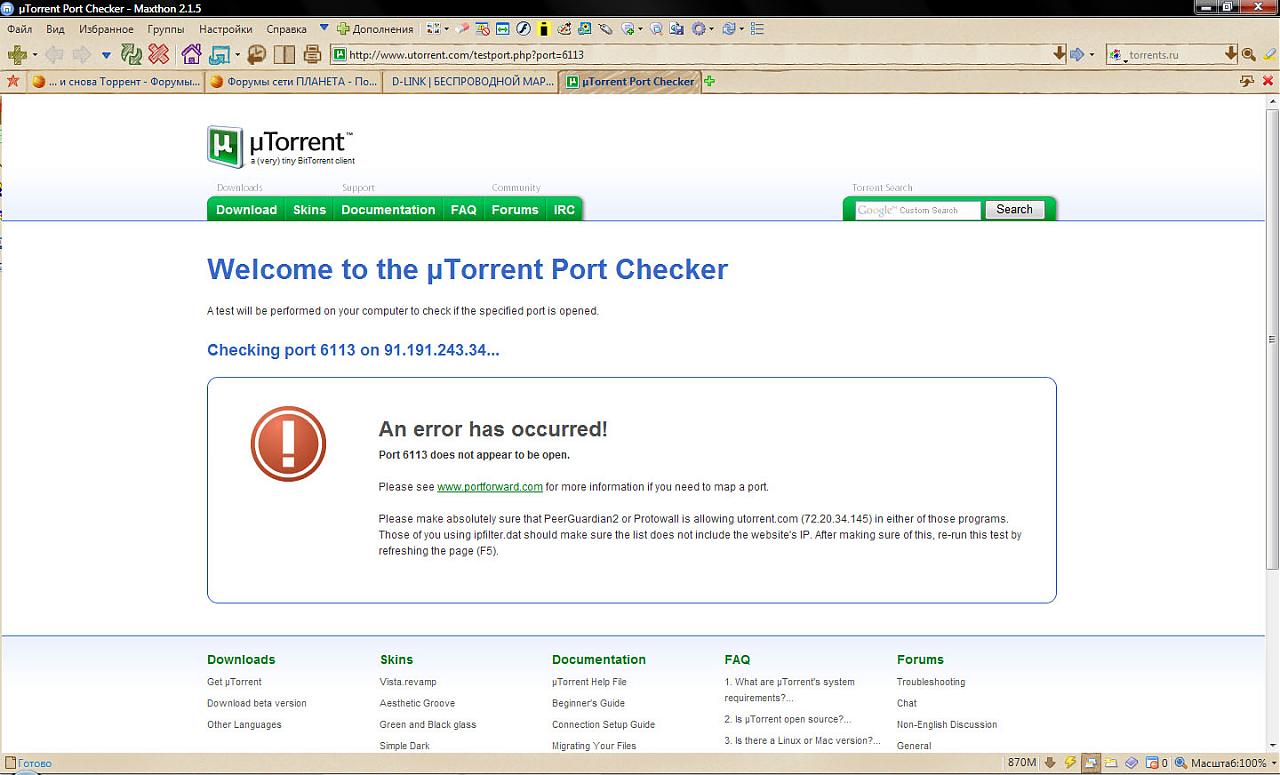Open the Группы menu
Screen dimensions: 1280x775
point(166,29)
